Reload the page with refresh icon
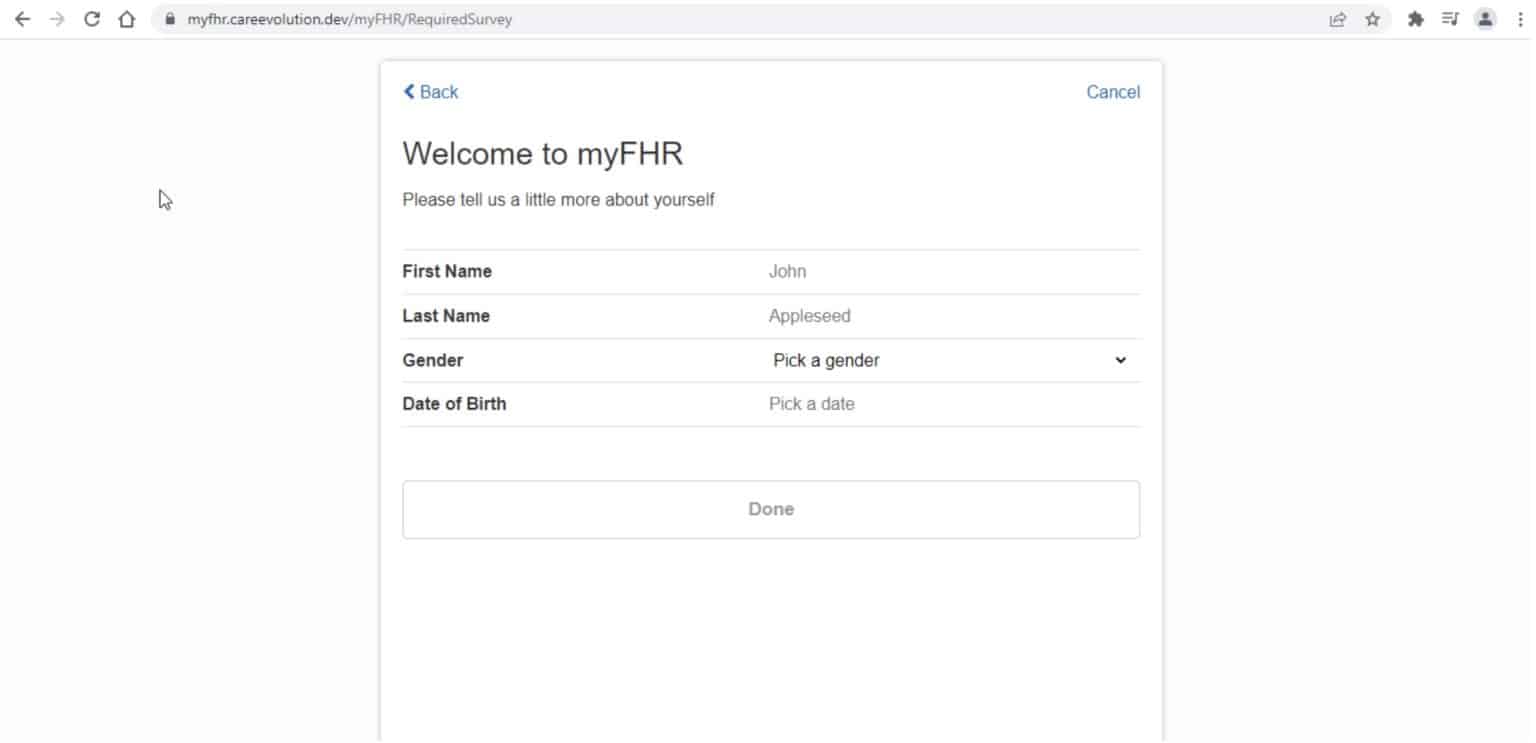 pos(92,19)
